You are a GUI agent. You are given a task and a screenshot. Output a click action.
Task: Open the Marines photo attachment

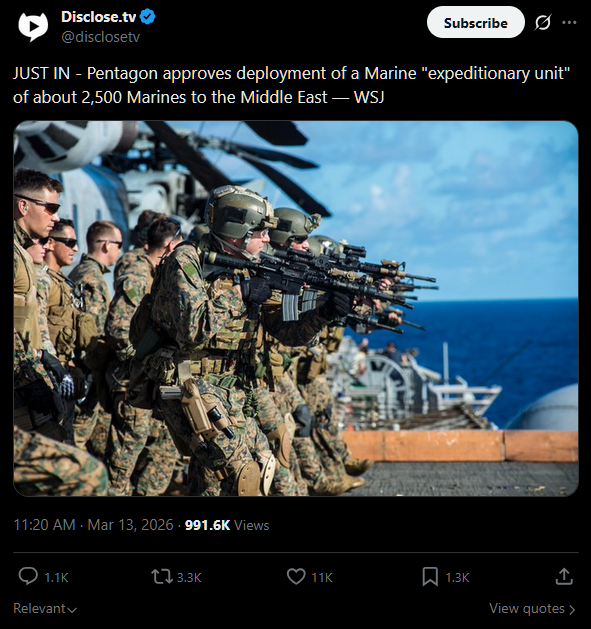point(296,308)
